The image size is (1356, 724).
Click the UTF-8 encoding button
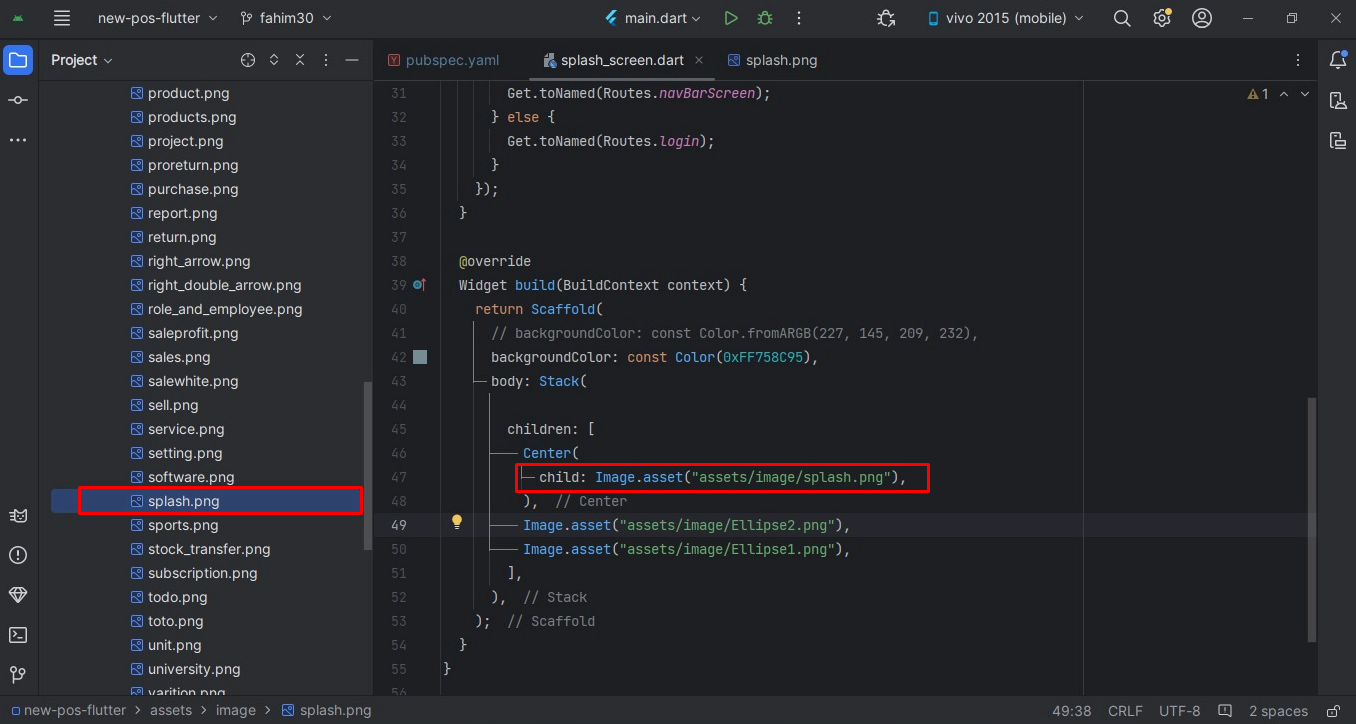1179,711
